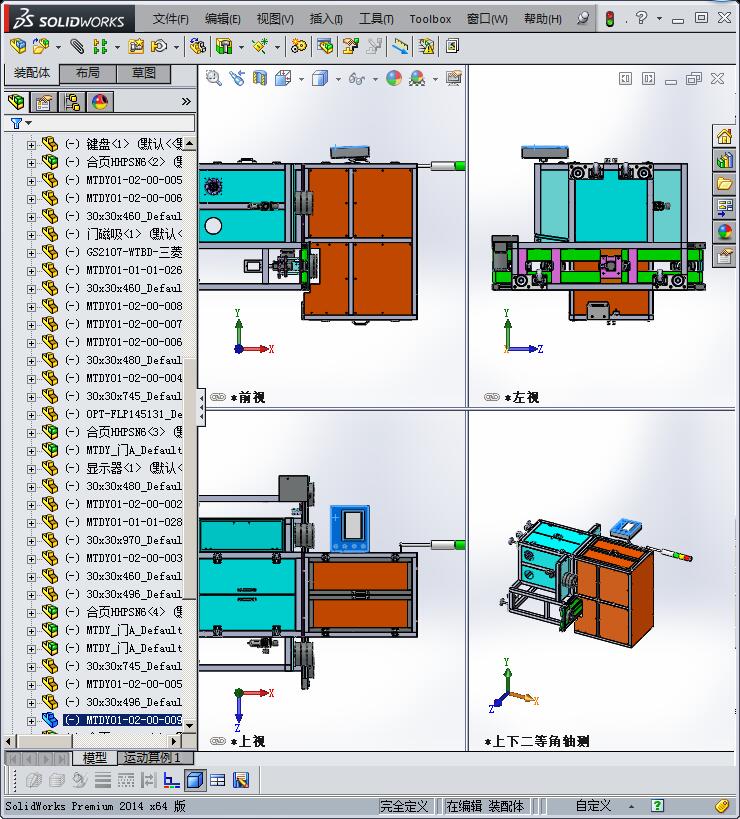The width and height of the screenshot is (740, 819).
Task: Open the Design Library task pane icon
Action: point(724,160)
